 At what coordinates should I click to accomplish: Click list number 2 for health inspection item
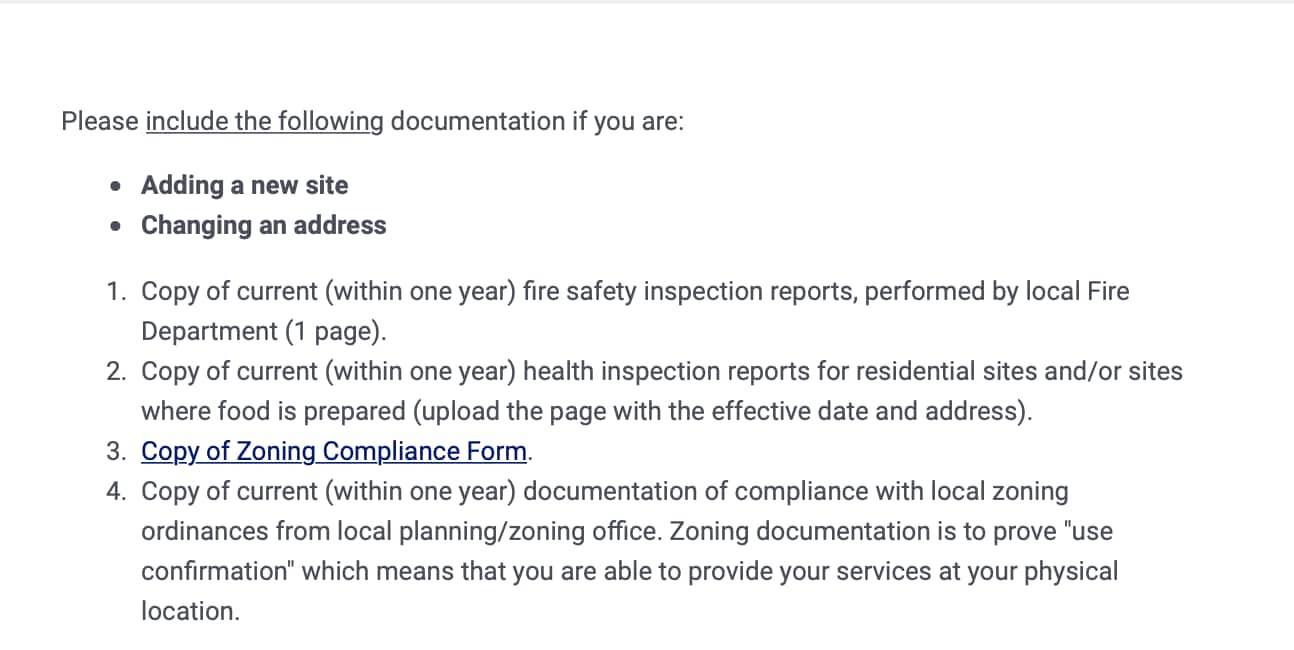tap(116, 371)
